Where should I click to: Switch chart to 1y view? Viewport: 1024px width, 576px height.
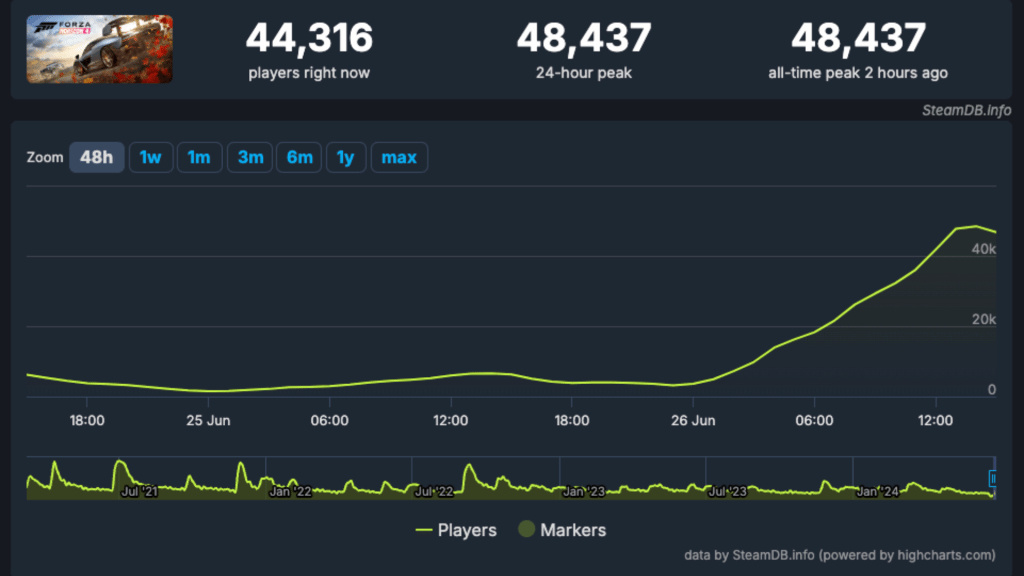click(345, 157)
